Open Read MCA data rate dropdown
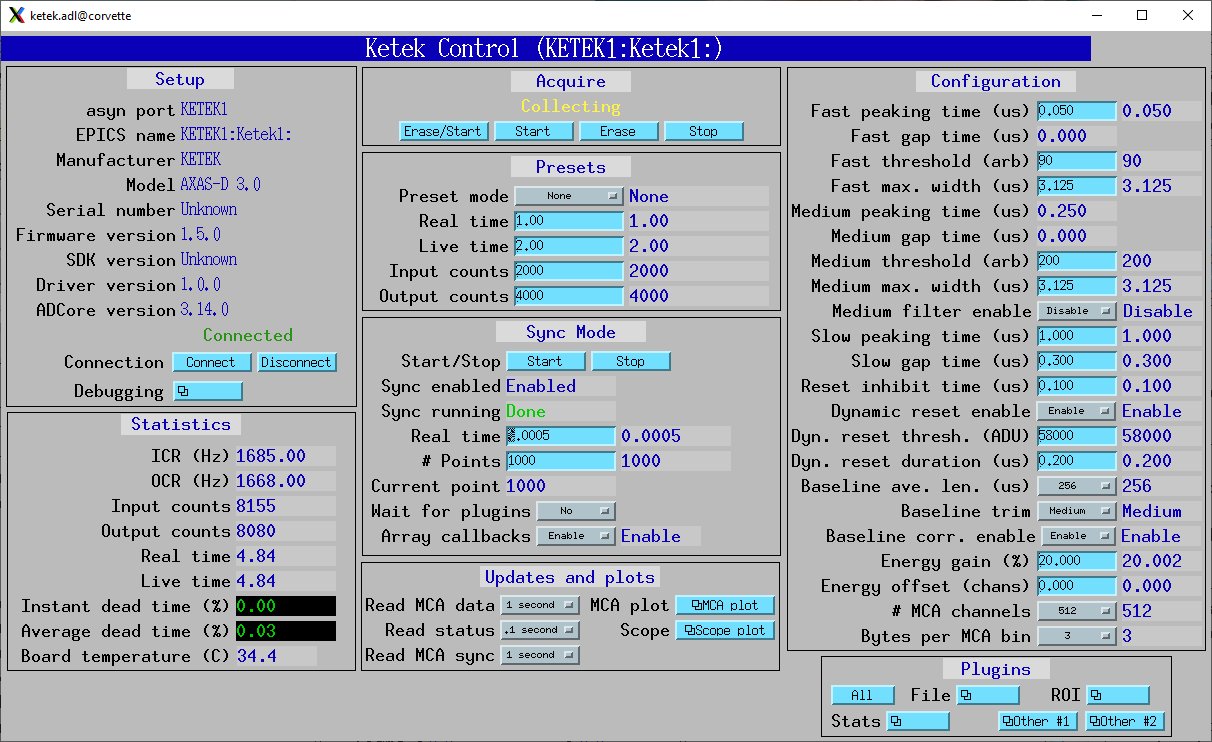1212x742 pixels. (539, 605)
